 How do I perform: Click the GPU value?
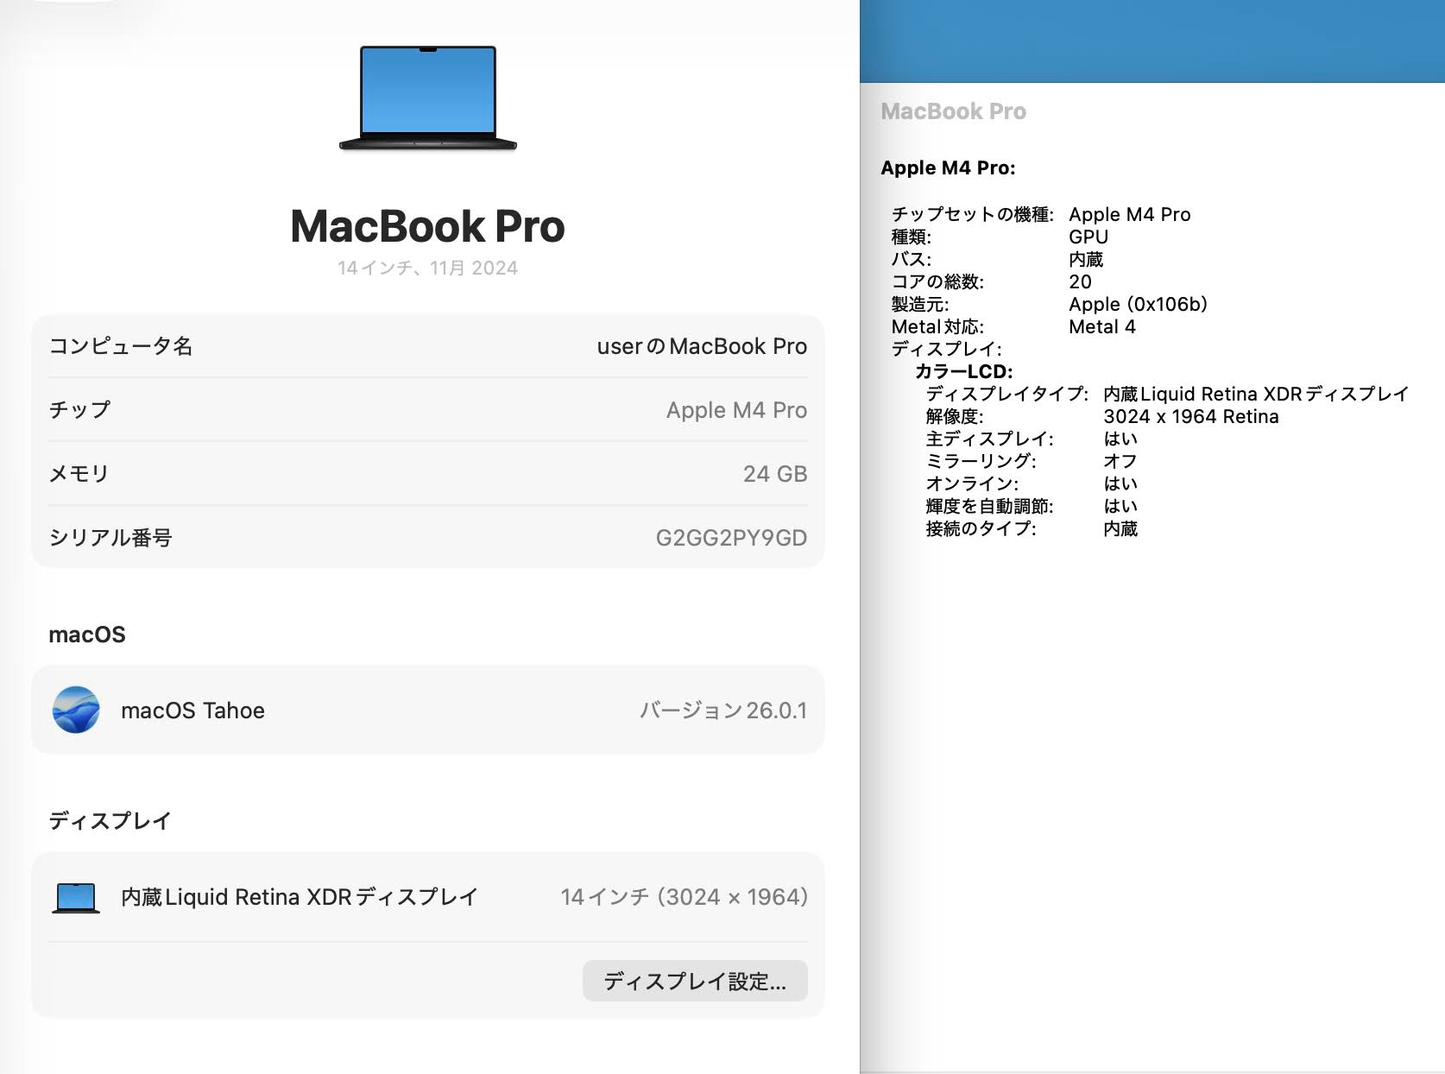pyautogui.click(x=1088, y=237)
